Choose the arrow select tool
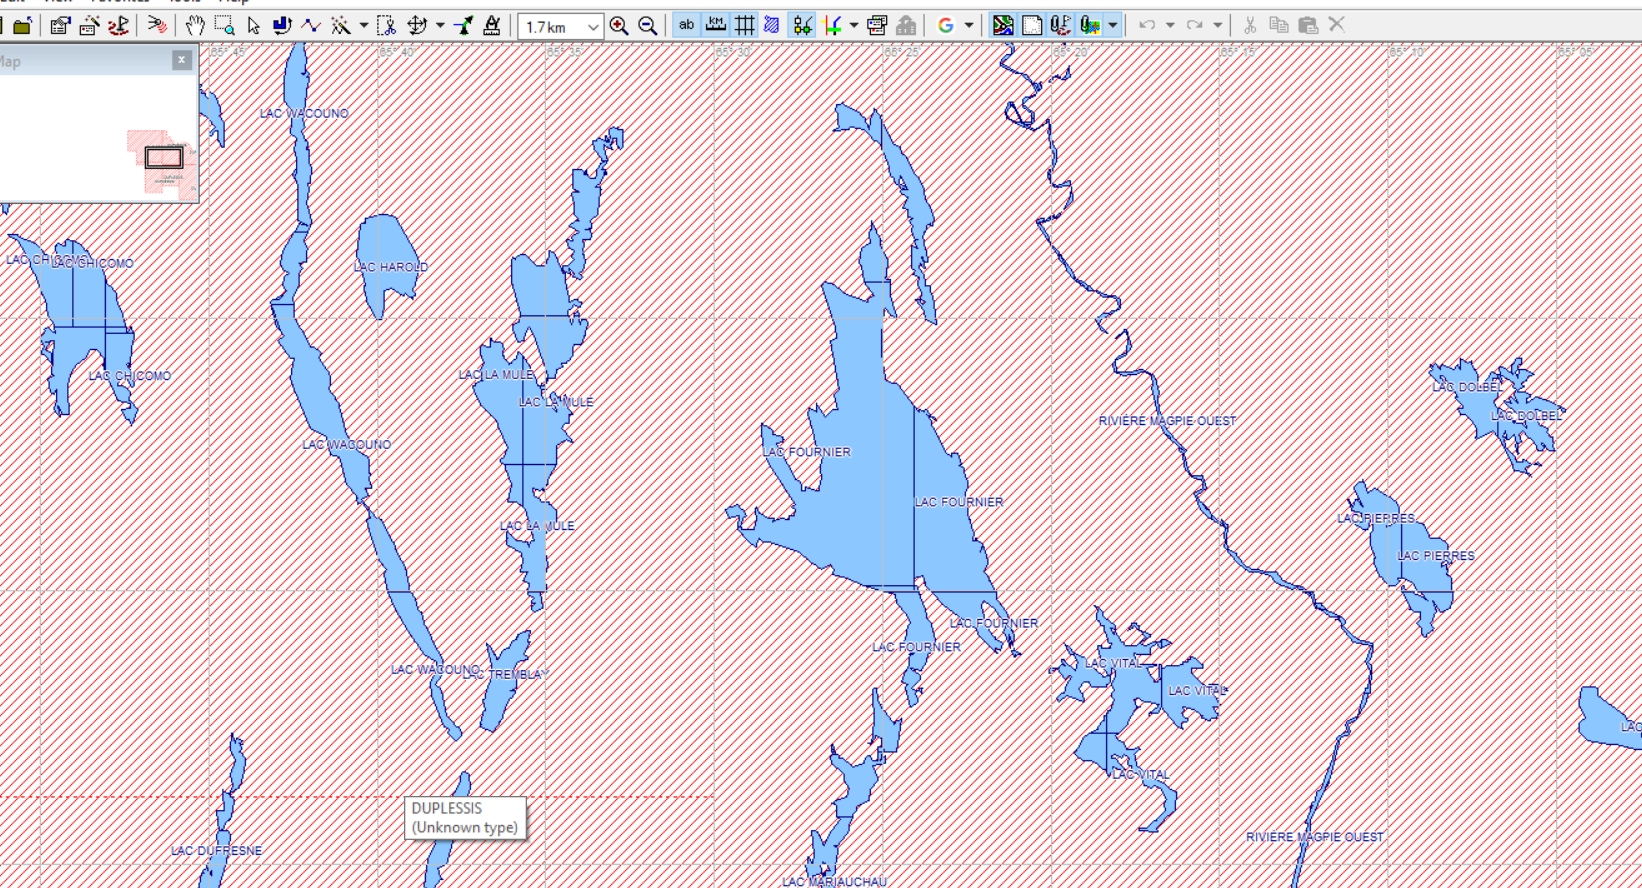 [x=253, y=26]
